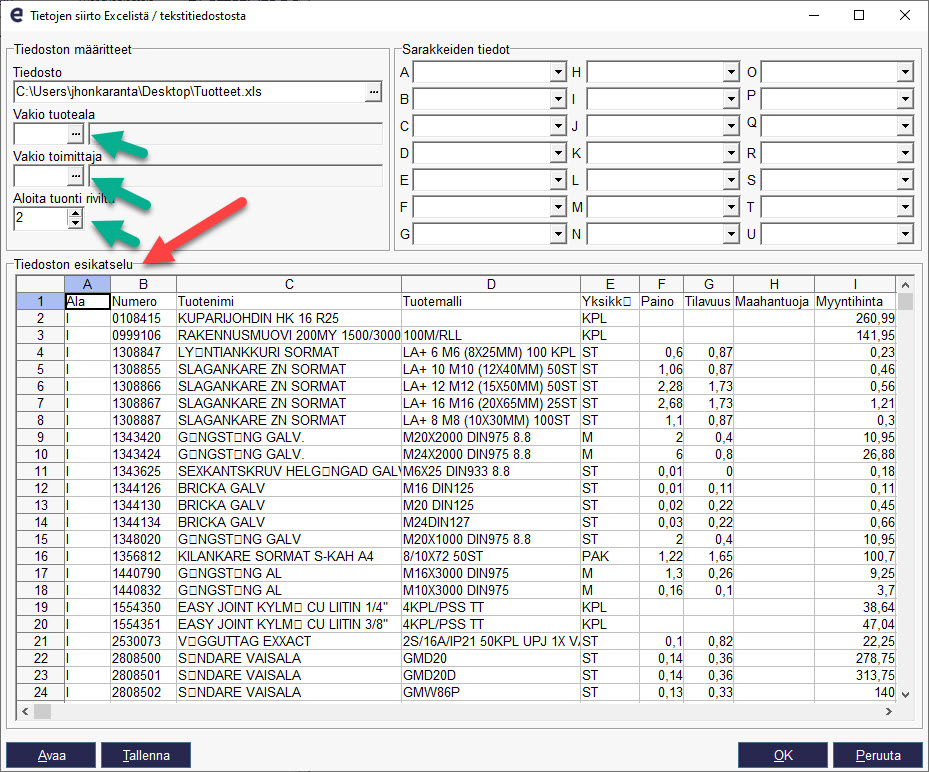Image resolution: width=929 pixels, height=772 pixels.
Task: Click the application e icon in title bar
Action: click(17, 15)
